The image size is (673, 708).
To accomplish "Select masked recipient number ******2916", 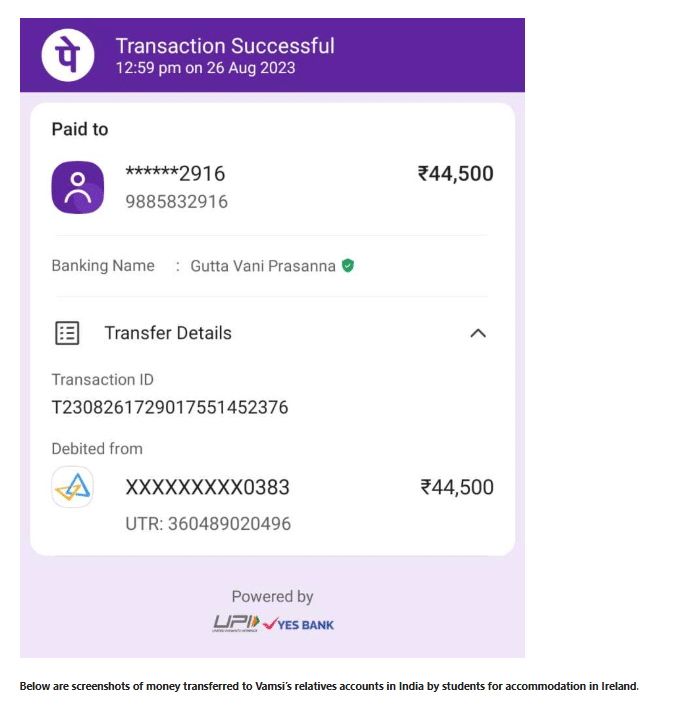I will tap(175, 174).
